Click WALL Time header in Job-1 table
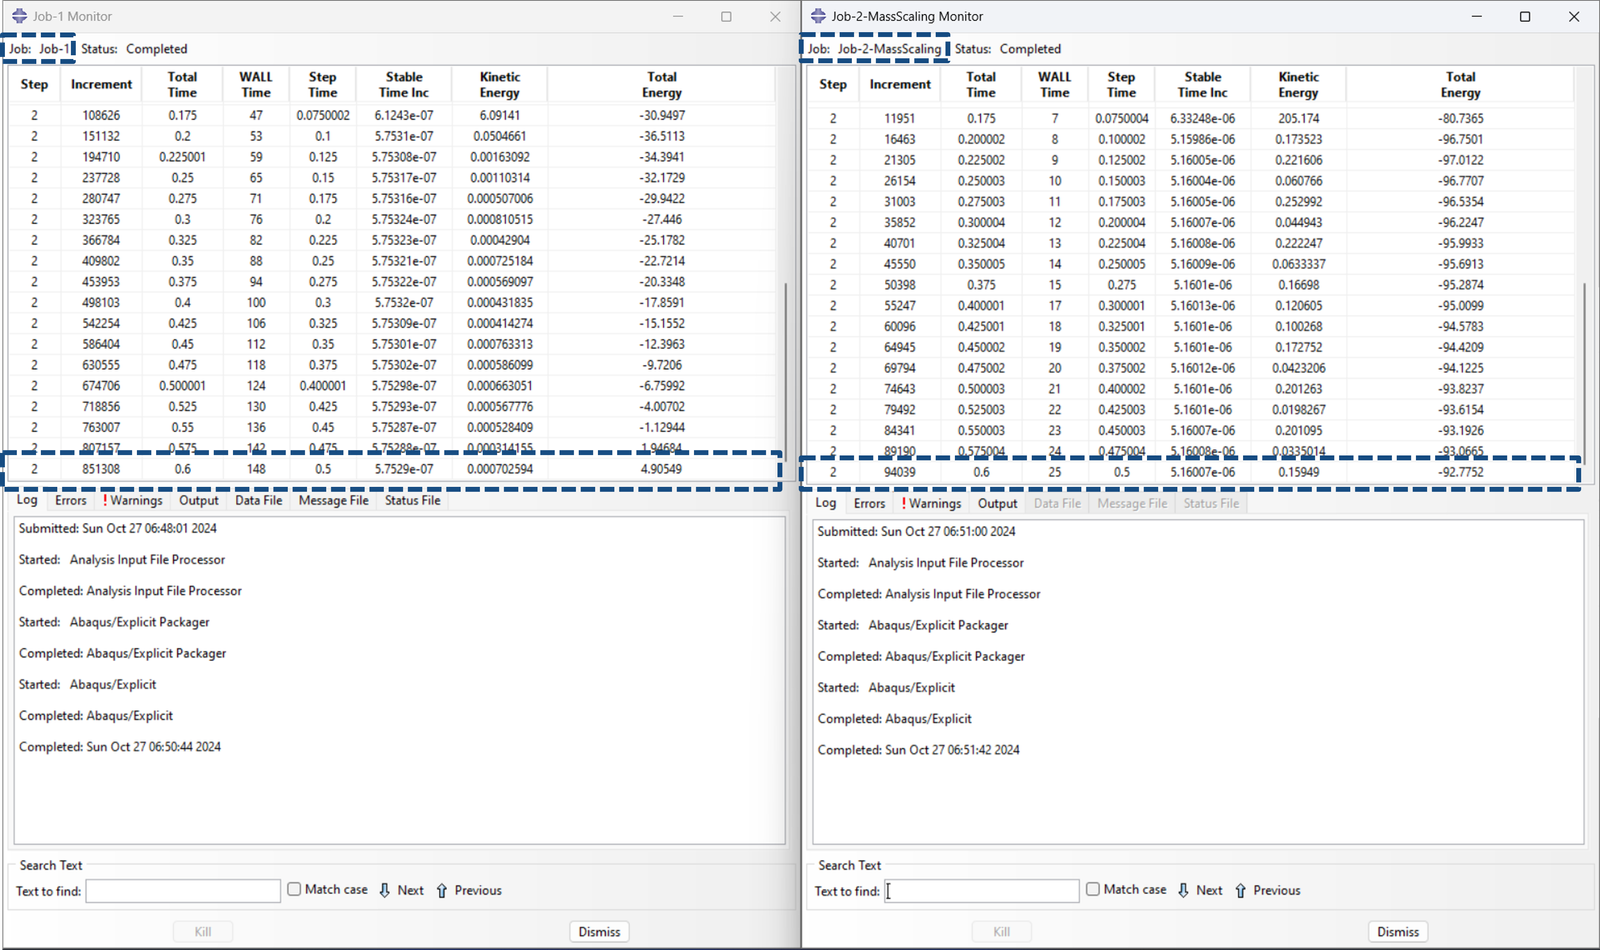This screenshot has width=1600, height=950. pyautogui.click(x=256, y=85)
